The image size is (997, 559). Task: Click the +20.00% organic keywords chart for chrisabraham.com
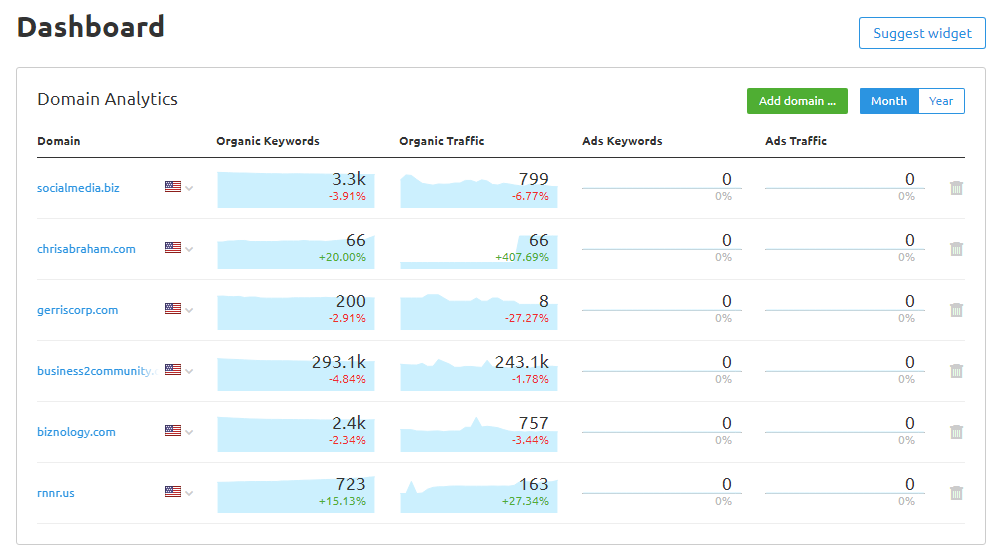pyautogui.click(x=296, y=250)
